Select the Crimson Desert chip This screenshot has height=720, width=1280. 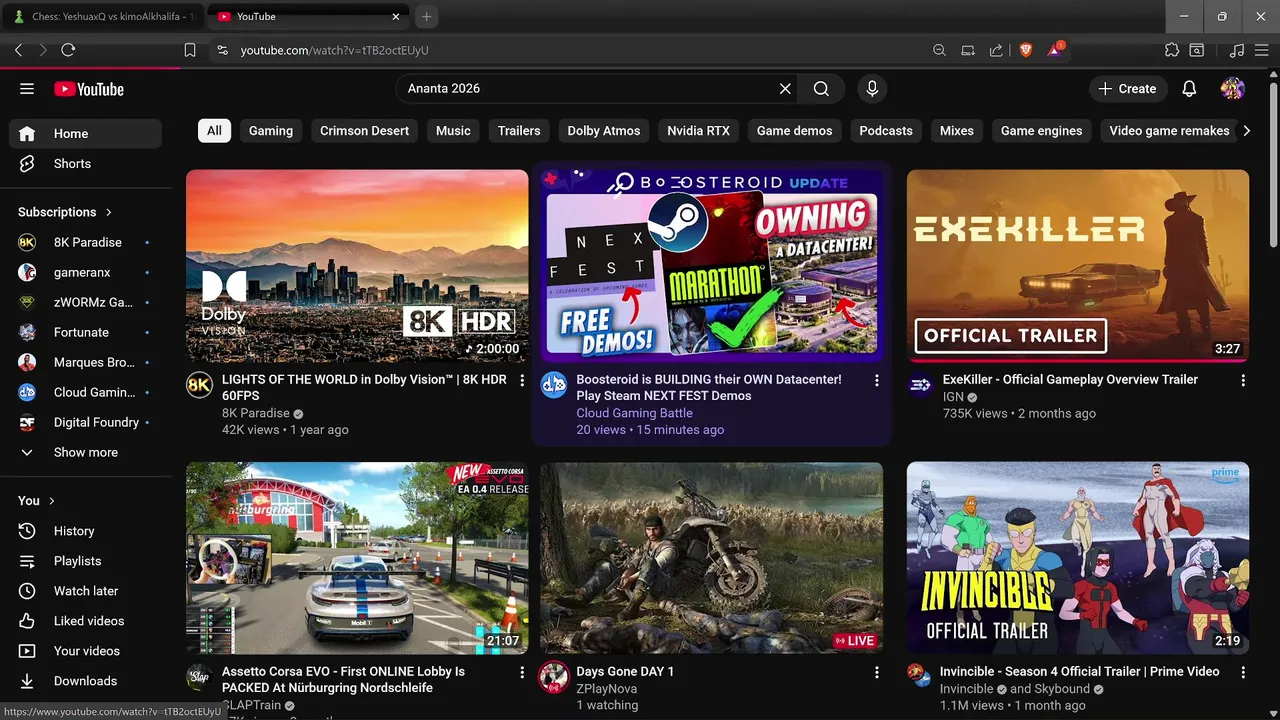click(364, 131)
